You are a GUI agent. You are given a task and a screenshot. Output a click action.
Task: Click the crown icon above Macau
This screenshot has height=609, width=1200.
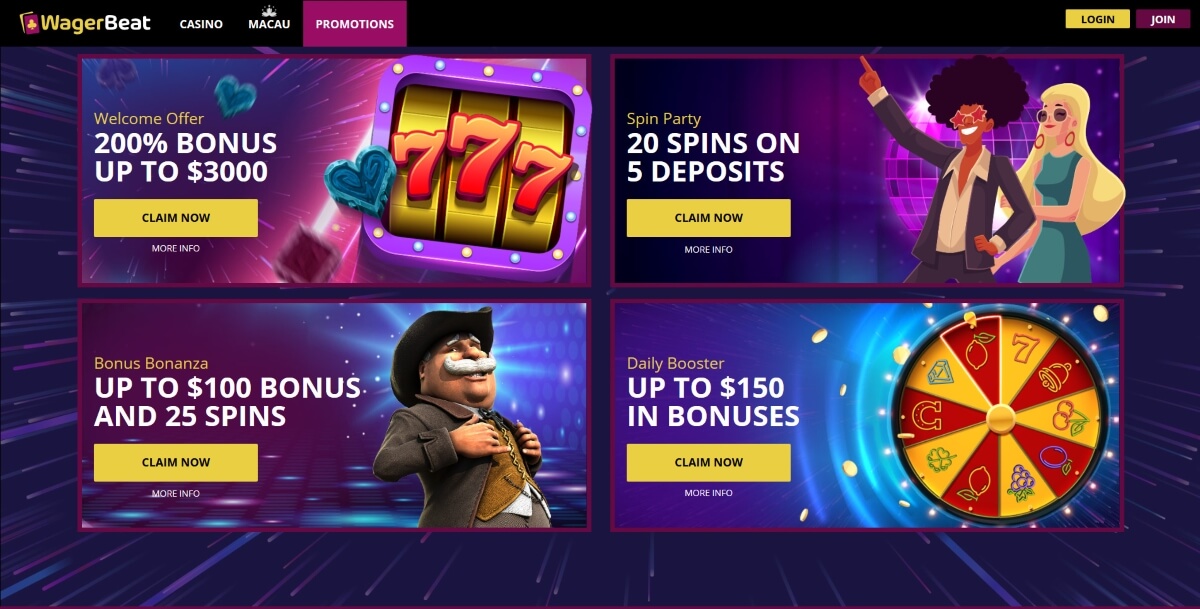point(269,11)
